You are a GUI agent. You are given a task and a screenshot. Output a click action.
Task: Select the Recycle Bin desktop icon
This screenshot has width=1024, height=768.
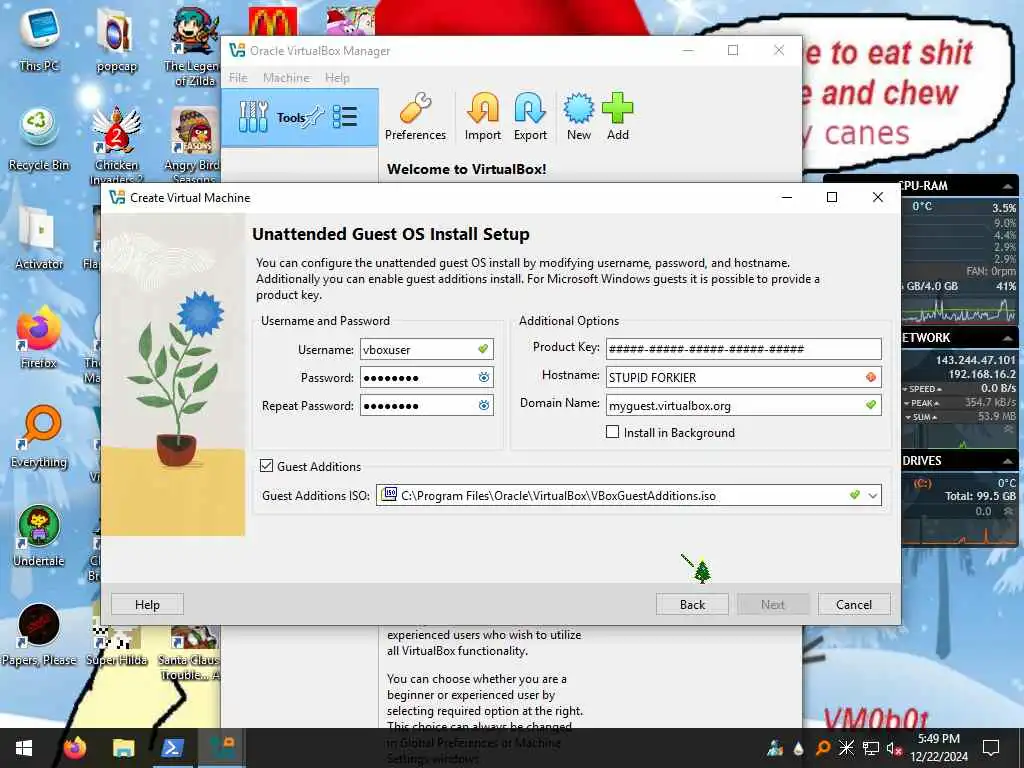(39, 140)
